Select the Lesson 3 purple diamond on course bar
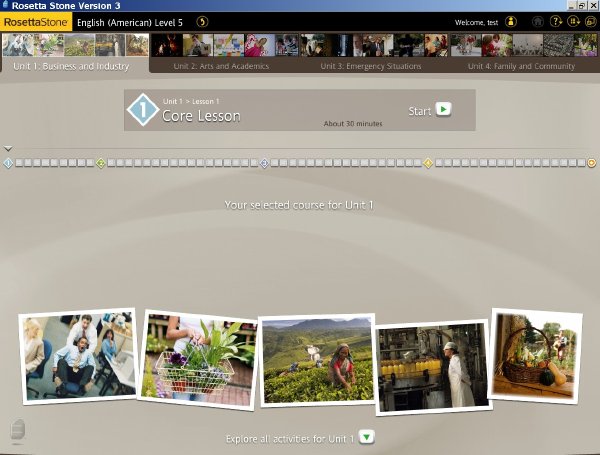 [264, 163]
